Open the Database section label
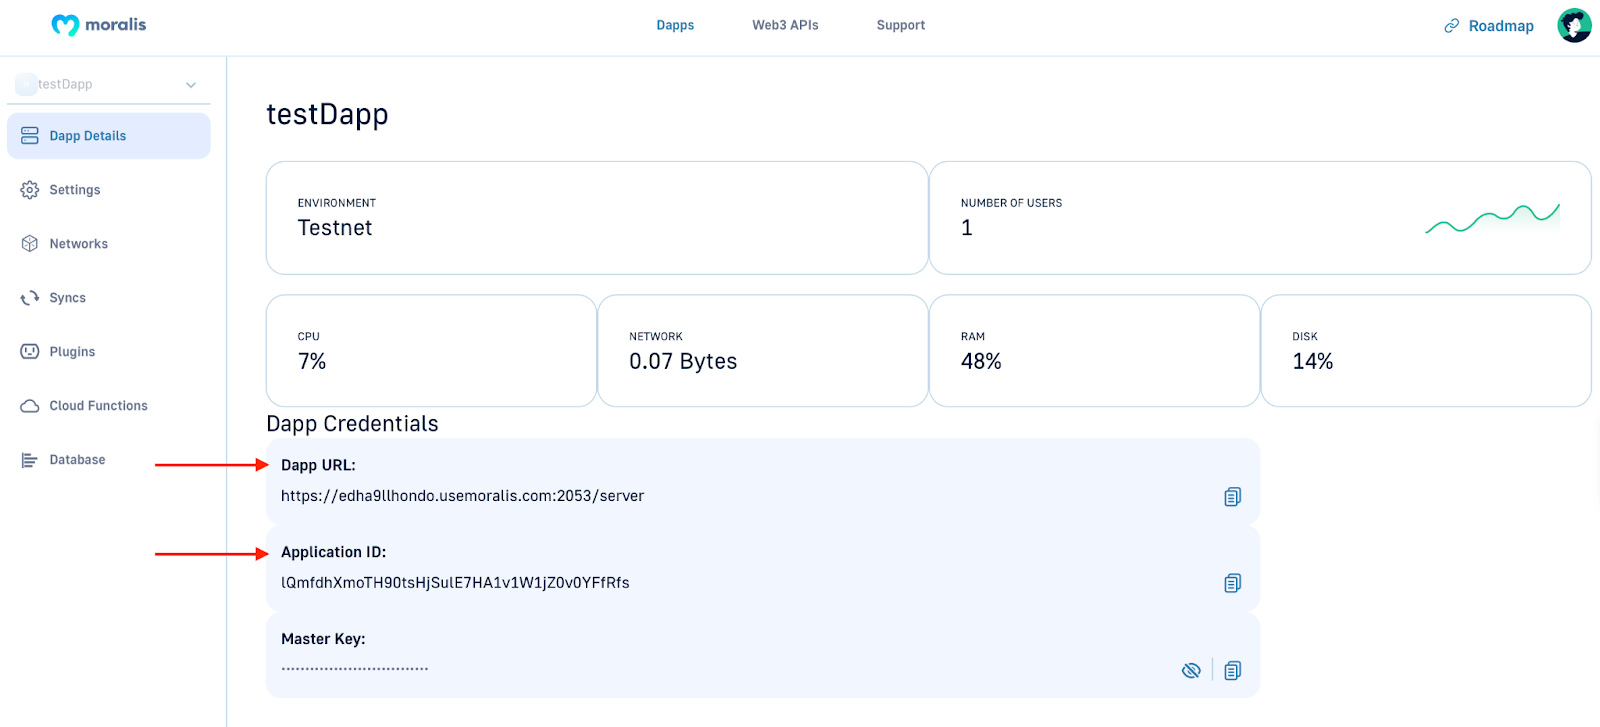Viewport: 1600px width, 727px height. (77, 460)
